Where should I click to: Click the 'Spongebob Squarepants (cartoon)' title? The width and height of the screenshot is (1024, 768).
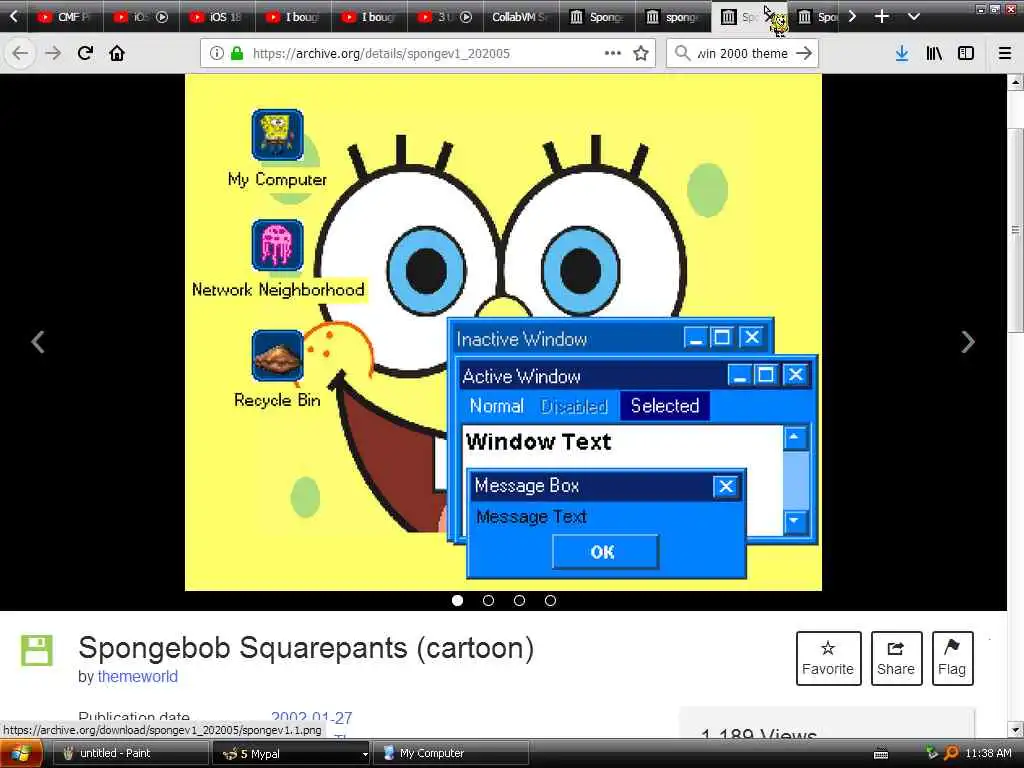[306, 648]
